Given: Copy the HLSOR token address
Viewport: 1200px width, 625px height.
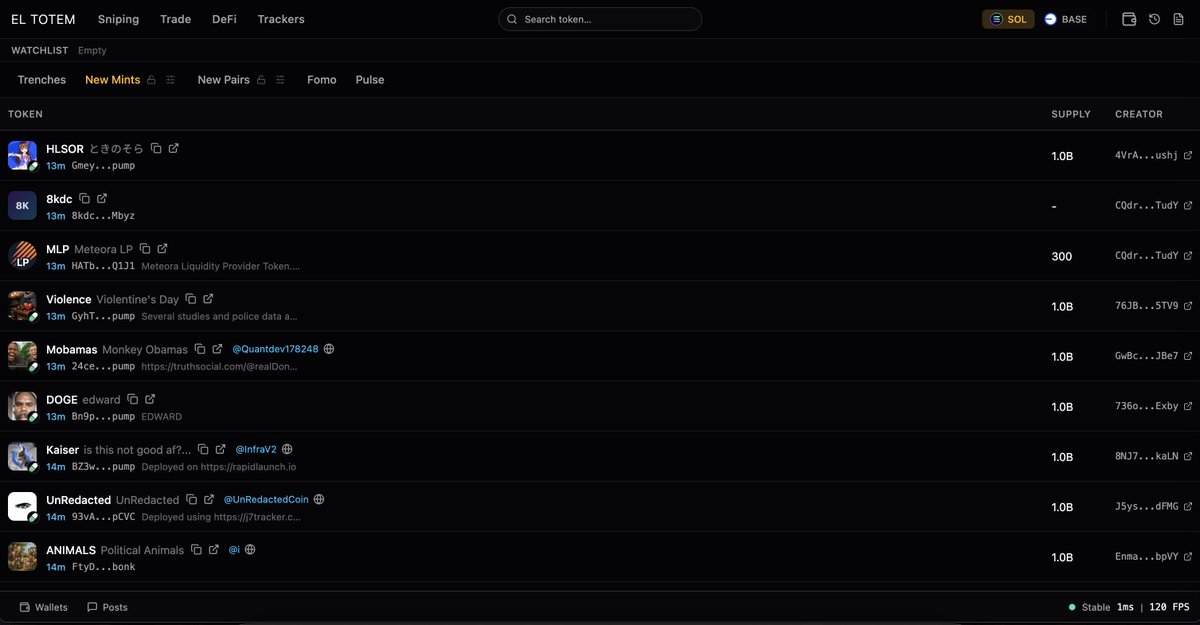Looking at the screenshot, I should [x=156, y=148].
